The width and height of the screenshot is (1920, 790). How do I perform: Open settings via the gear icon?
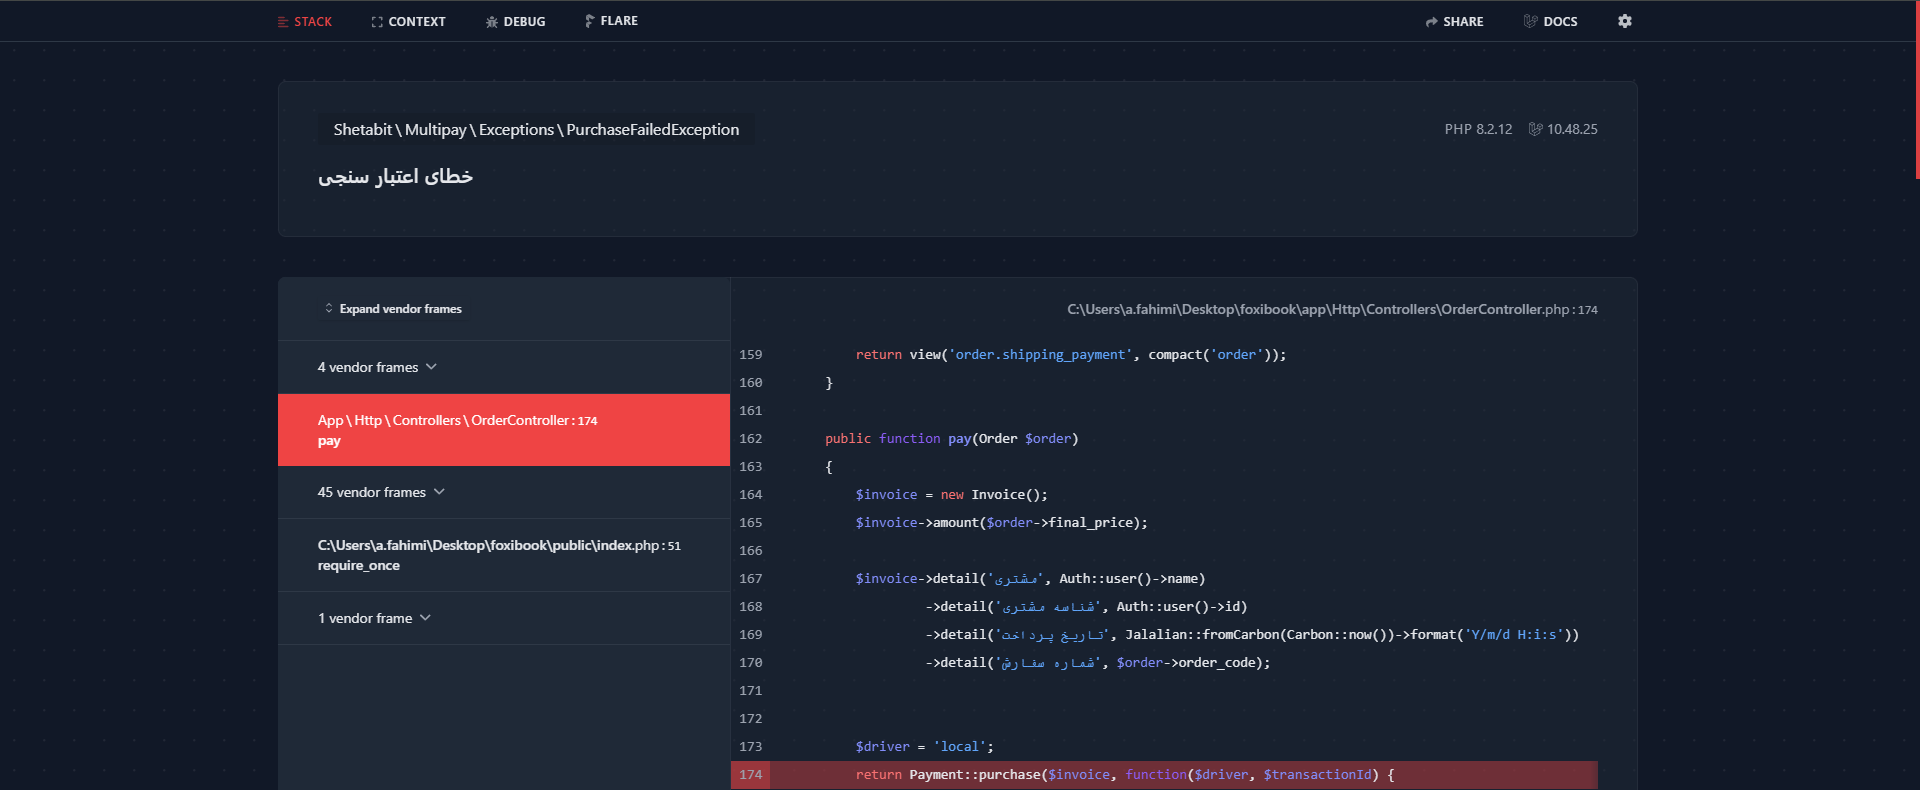point(1625,21)
